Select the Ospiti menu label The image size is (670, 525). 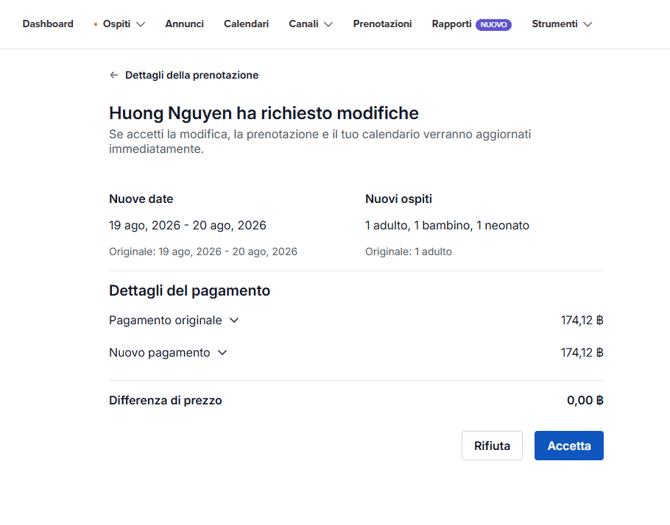point(117,24)
